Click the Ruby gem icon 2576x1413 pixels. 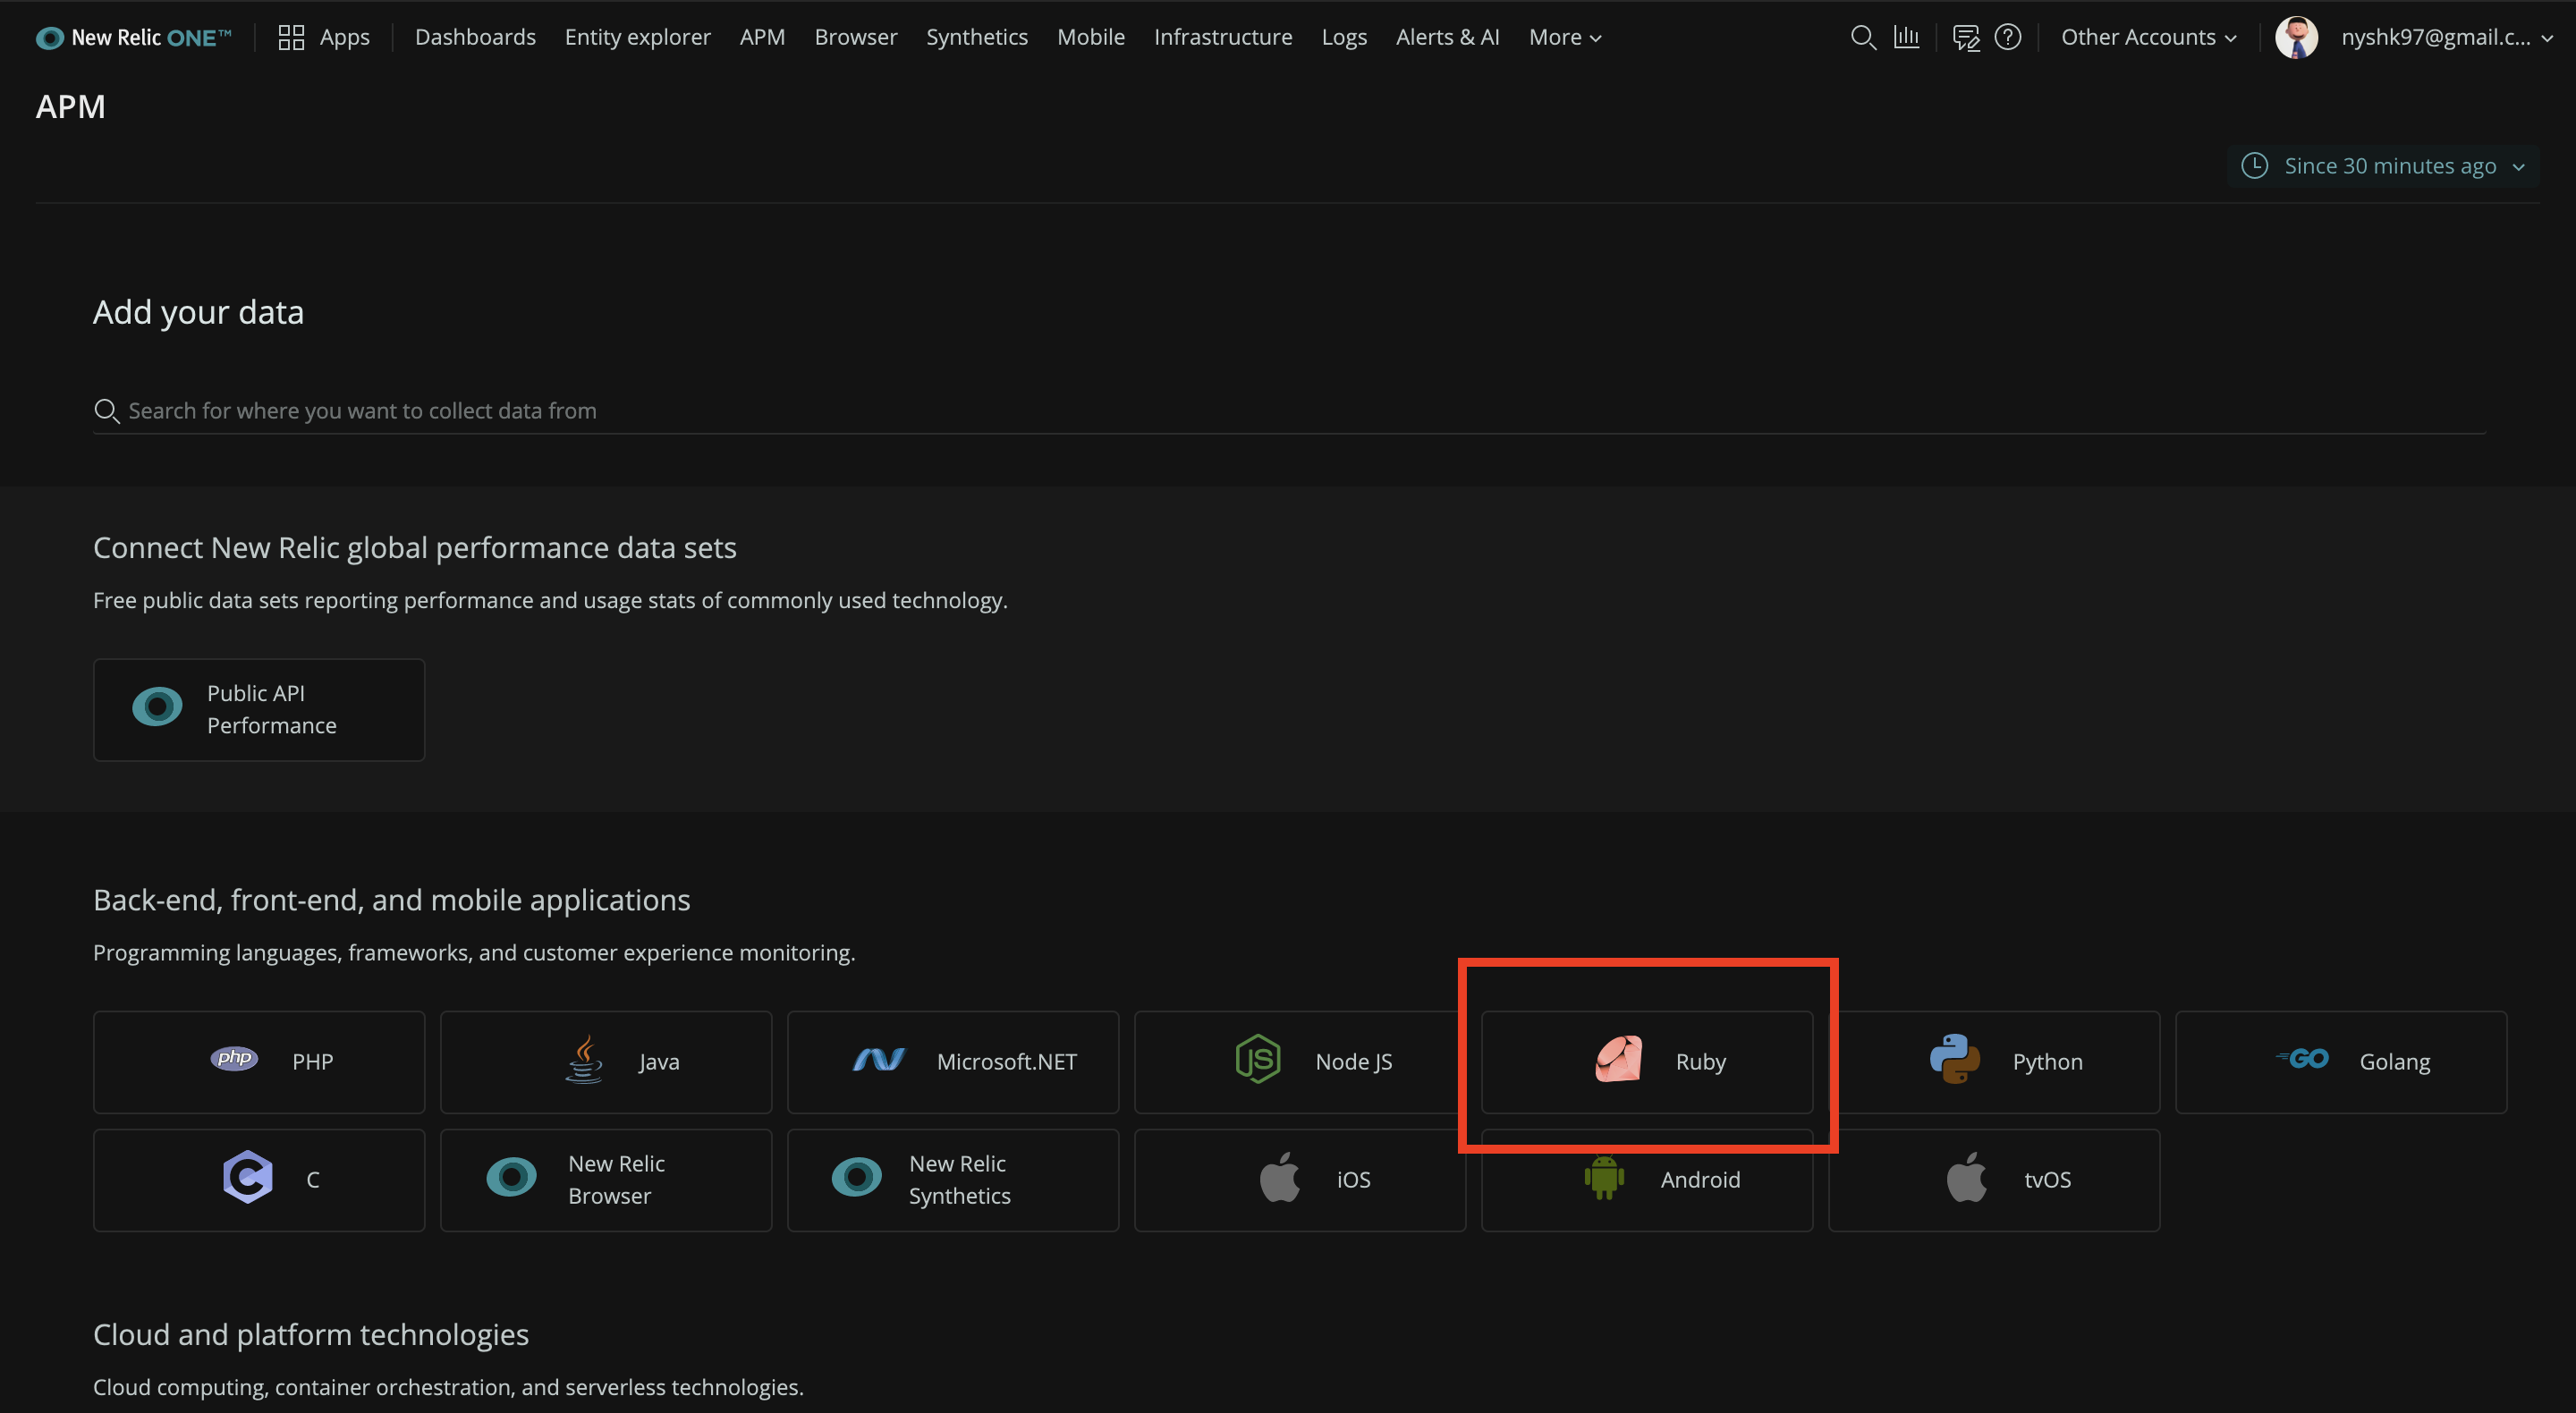tap(1619, 1059)
